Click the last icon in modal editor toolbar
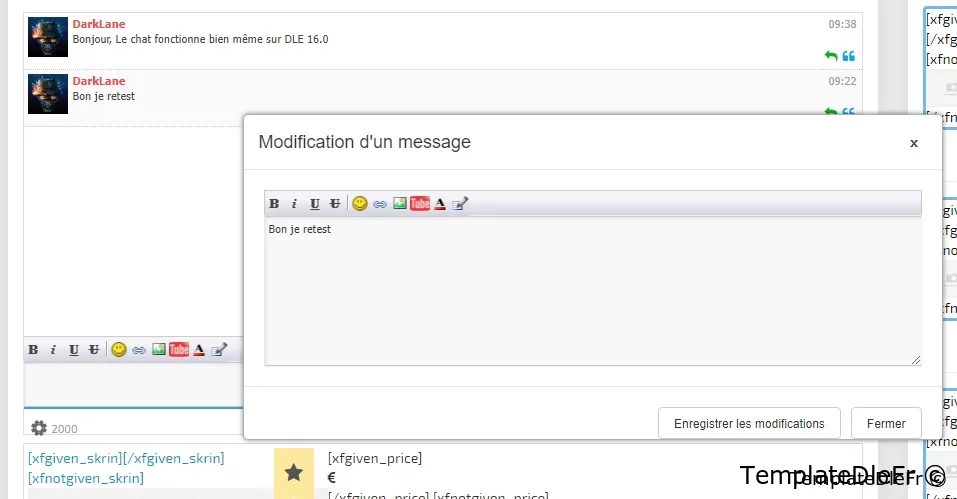Image resolution: width=957 pixels, height=499 pixels. 460,204
